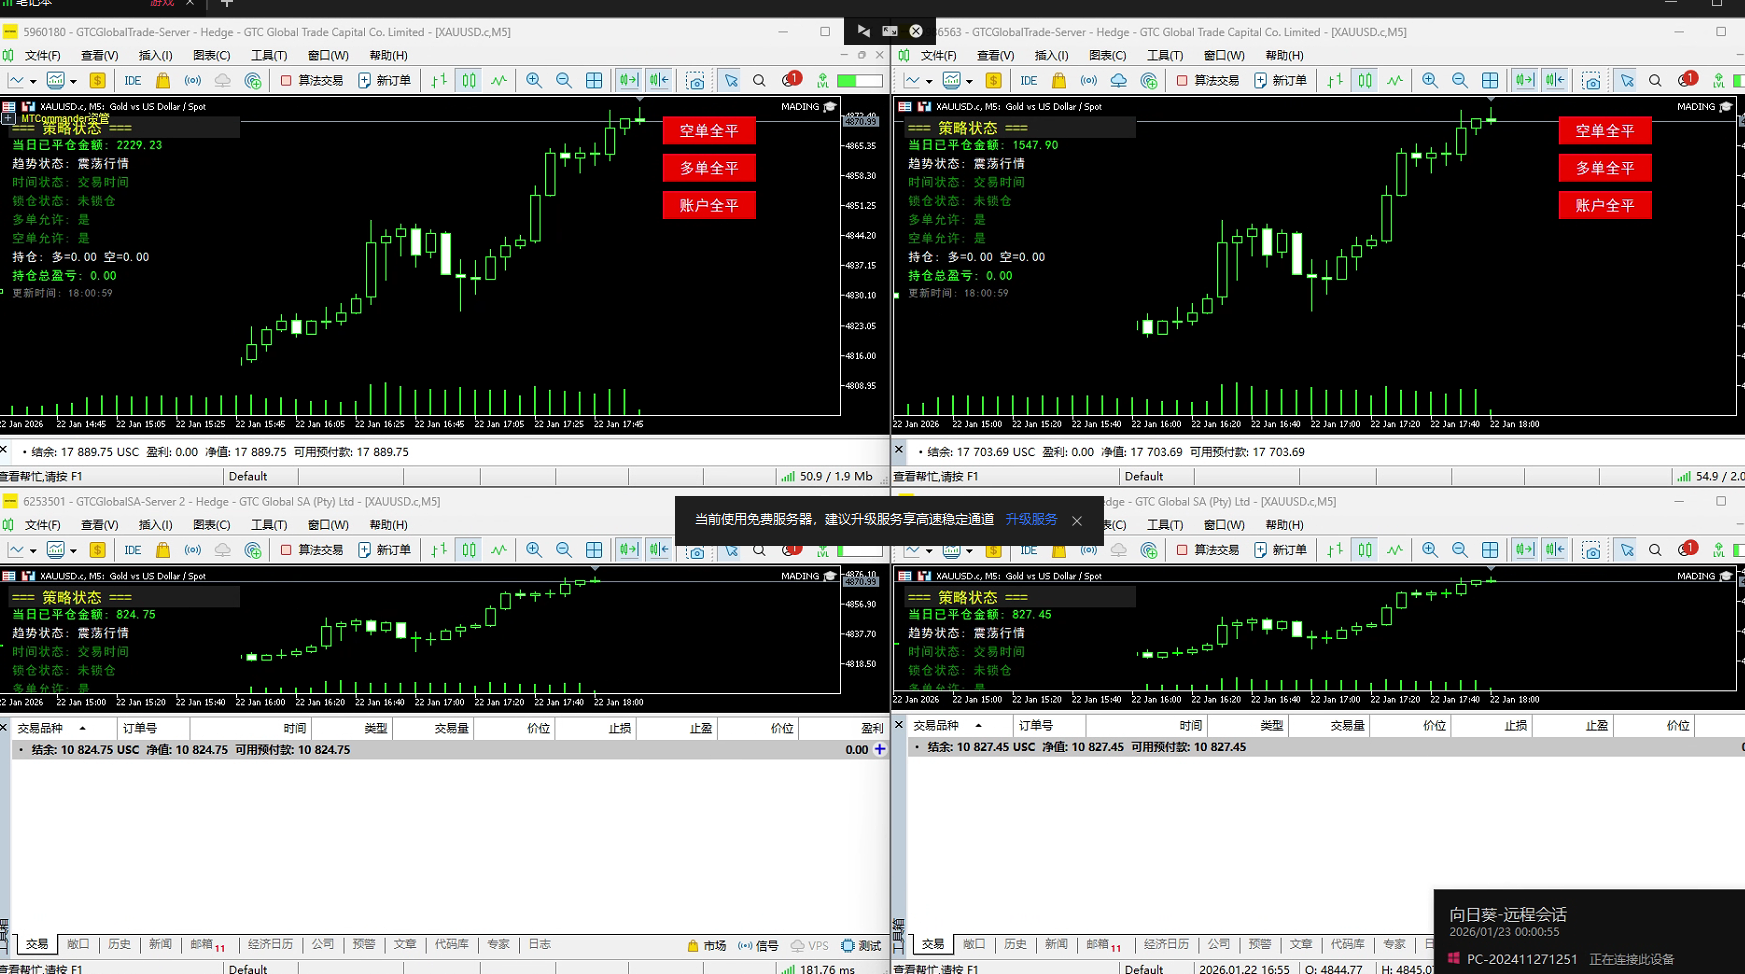Open chart type dropdown arrow in bottom-left 6253501 toolbar
The image size is (1745, 974).
point(33,551)
